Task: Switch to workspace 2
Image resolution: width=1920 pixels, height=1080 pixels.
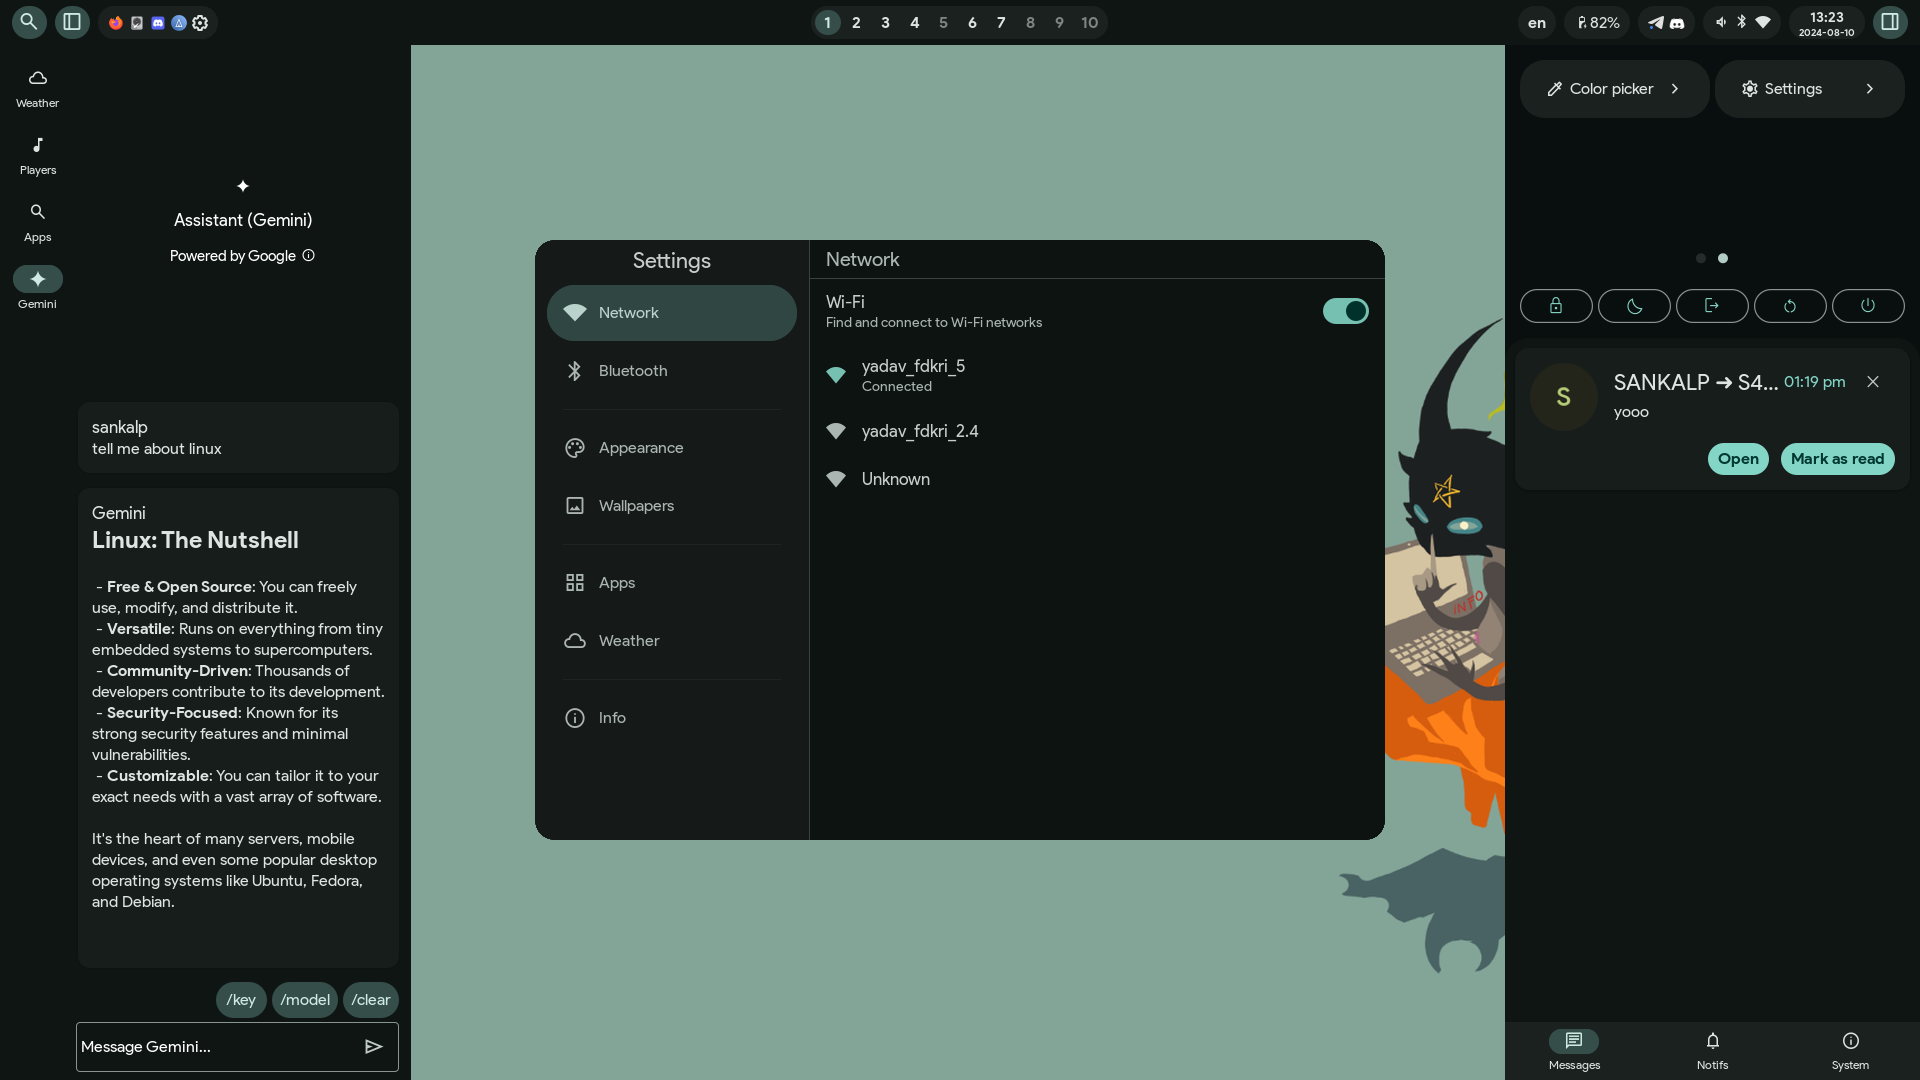Action: point(856,22)
